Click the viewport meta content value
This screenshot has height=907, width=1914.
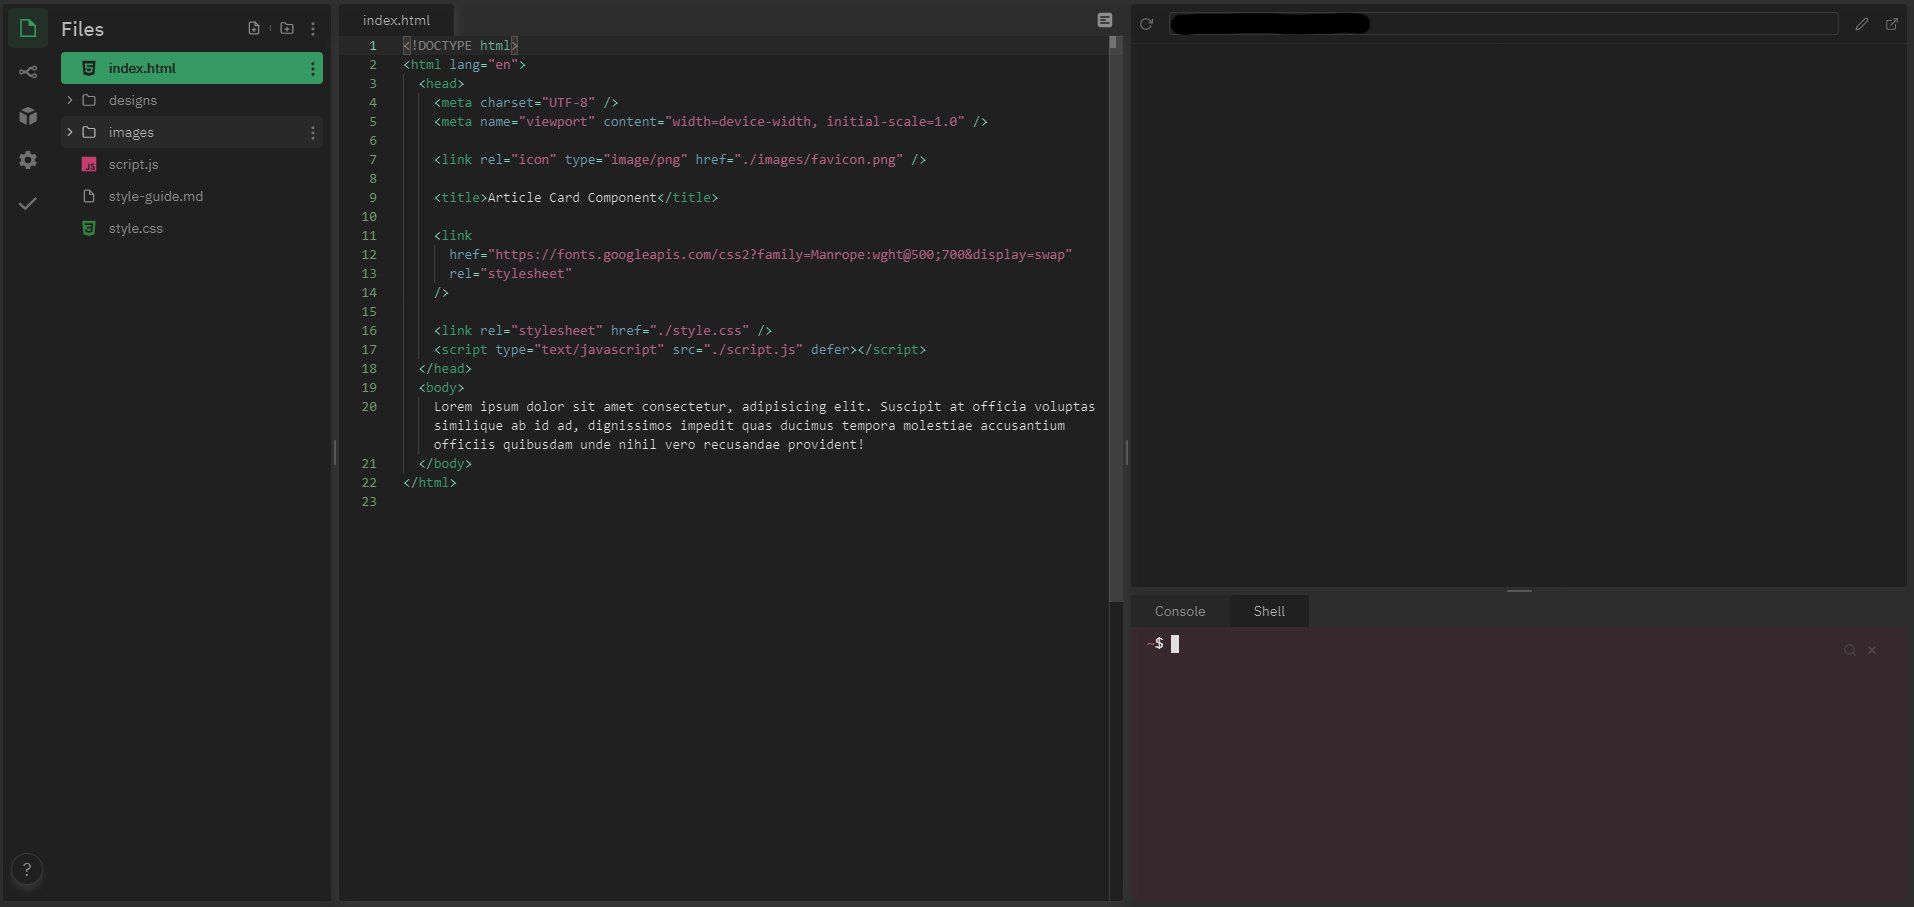tap(814, 122)
